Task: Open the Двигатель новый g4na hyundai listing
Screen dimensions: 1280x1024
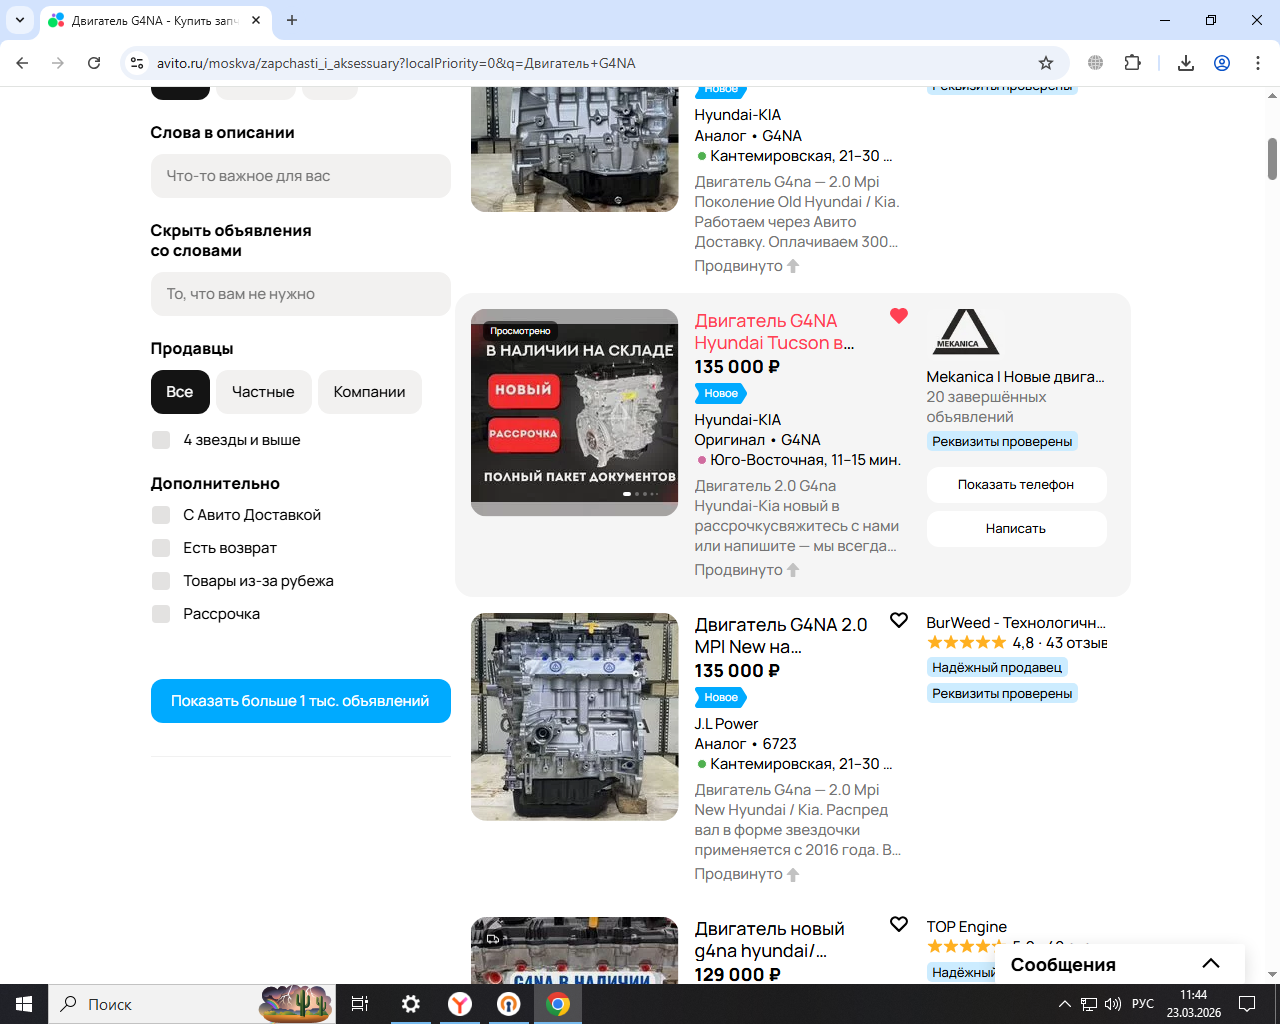Action: (x=769, y=940)
